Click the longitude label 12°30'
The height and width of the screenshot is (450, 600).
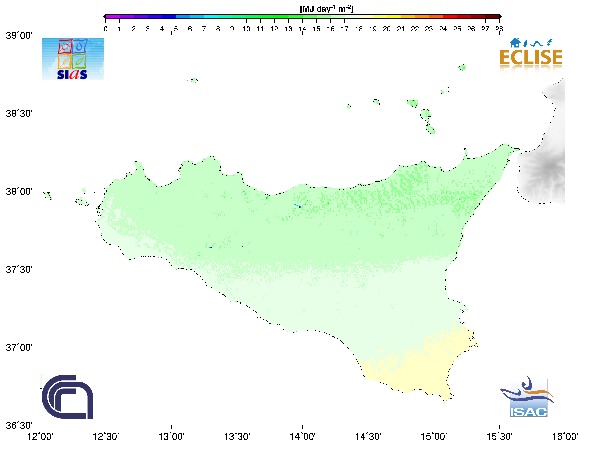(x=106, y=436)
